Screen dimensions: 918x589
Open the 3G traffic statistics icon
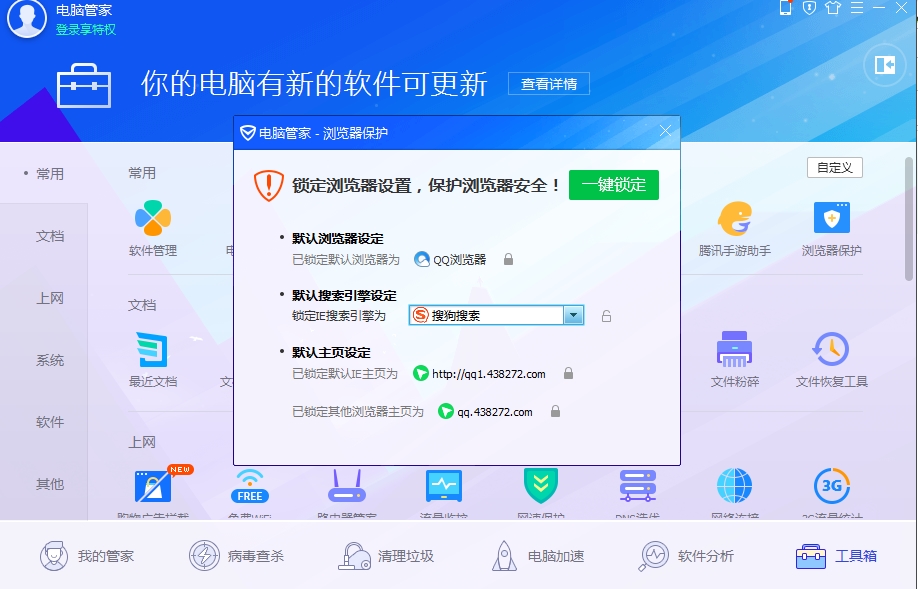tap(832, 486)
